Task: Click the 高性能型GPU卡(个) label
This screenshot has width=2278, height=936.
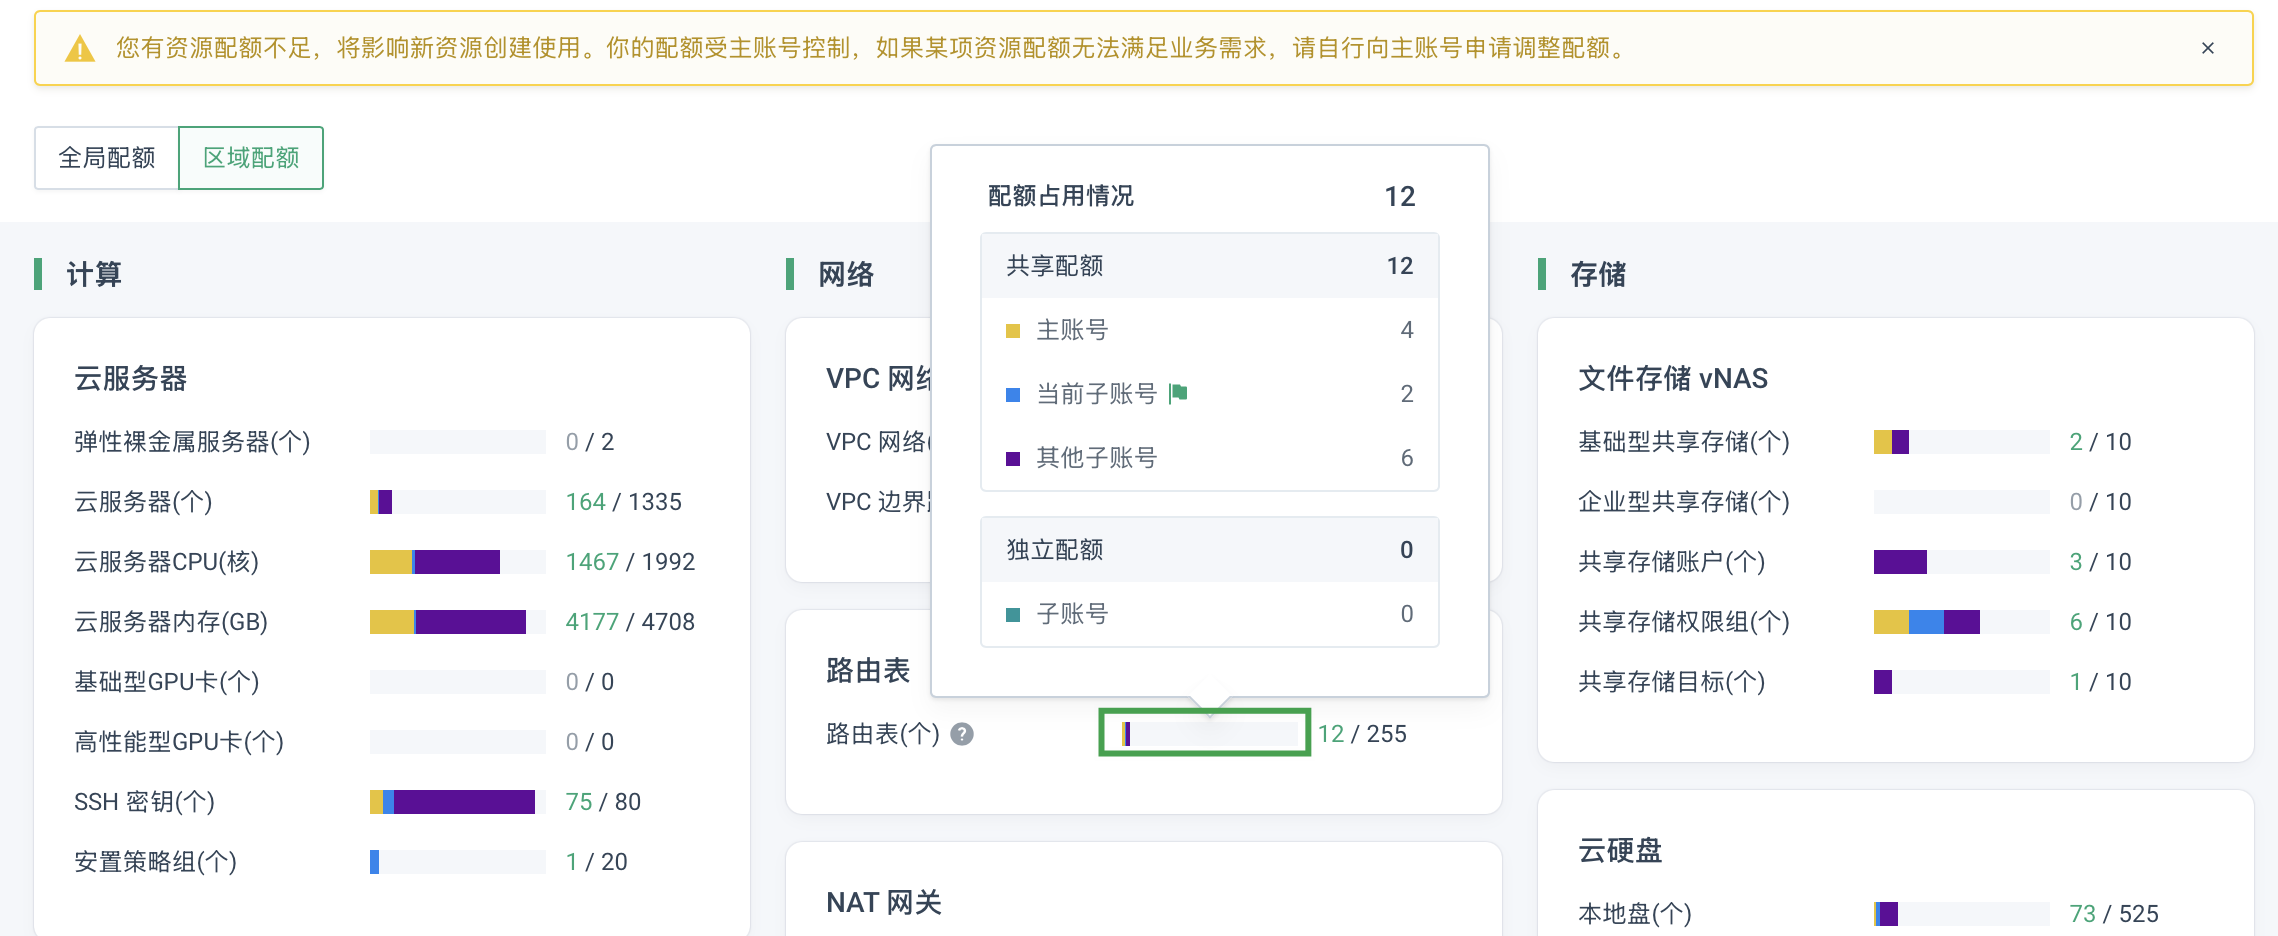Action: pyautogui.click(x=179, y=742)
